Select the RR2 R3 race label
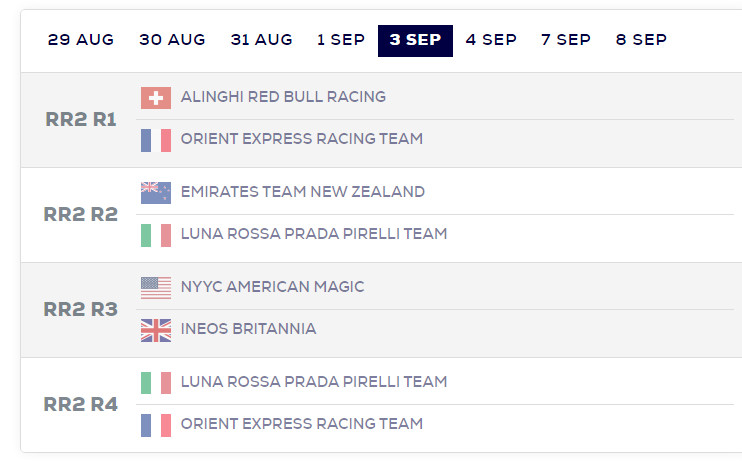This screenshot has height=469, width=742. pyautogui.click(x=80, y=310)
